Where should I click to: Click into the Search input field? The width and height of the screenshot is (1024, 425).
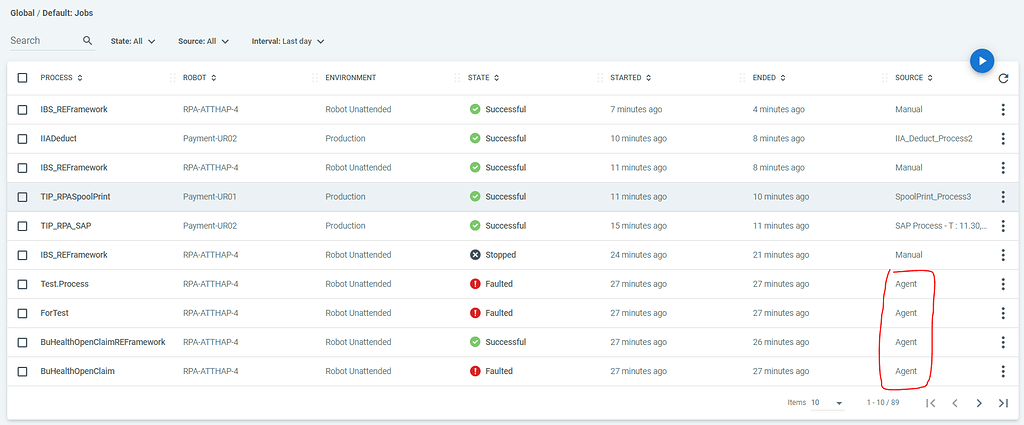point(42,41)
